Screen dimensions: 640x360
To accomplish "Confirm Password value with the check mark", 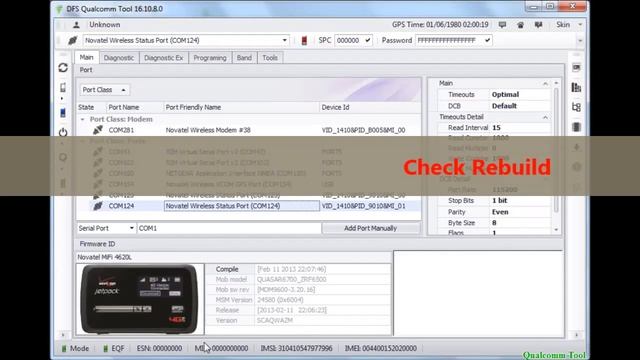I will (487, 40).
